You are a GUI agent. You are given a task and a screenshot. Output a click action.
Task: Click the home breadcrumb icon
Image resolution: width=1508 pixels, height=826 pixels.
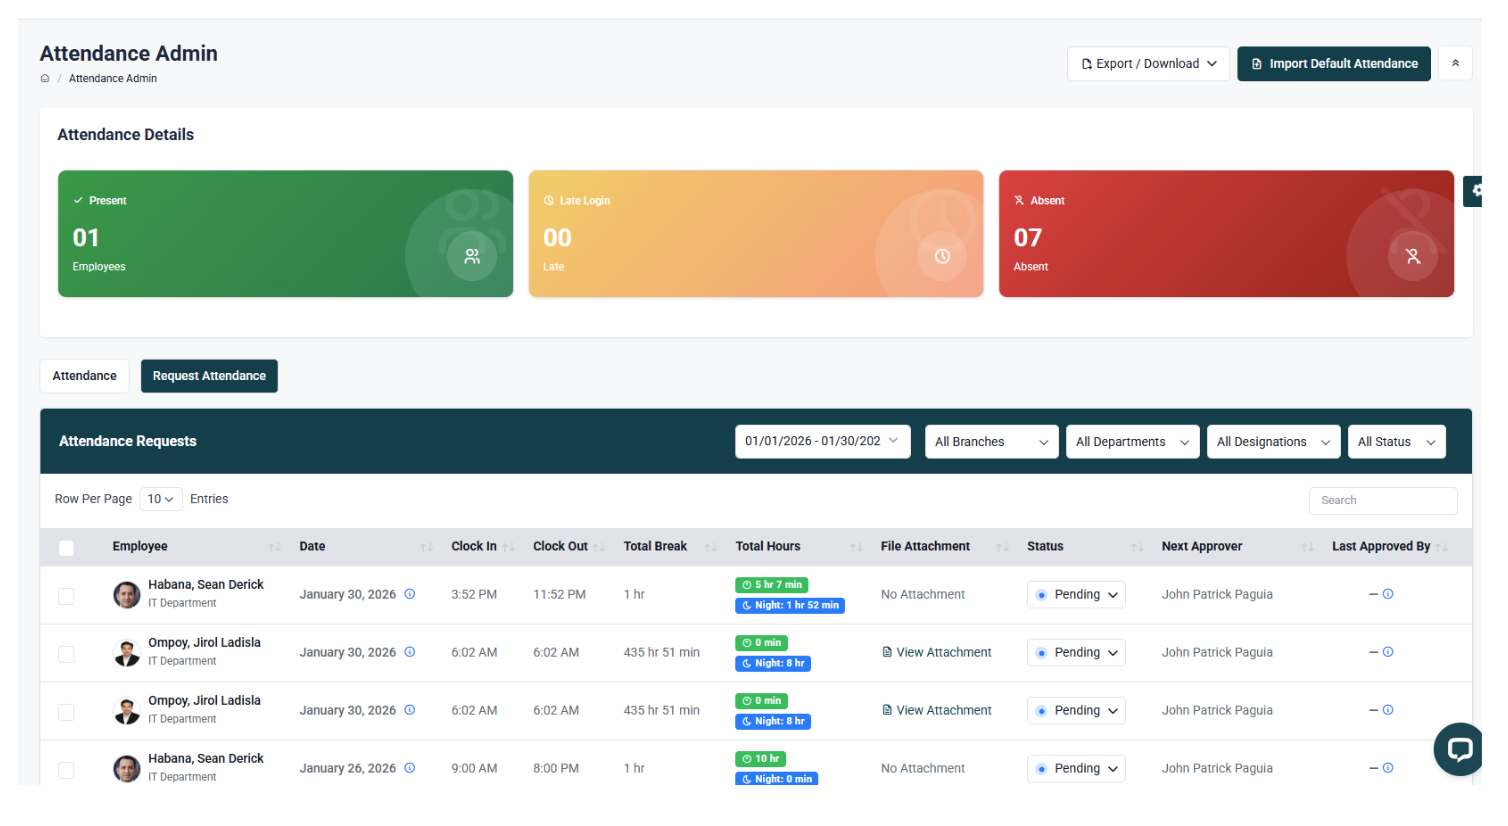tap(45, 78)
